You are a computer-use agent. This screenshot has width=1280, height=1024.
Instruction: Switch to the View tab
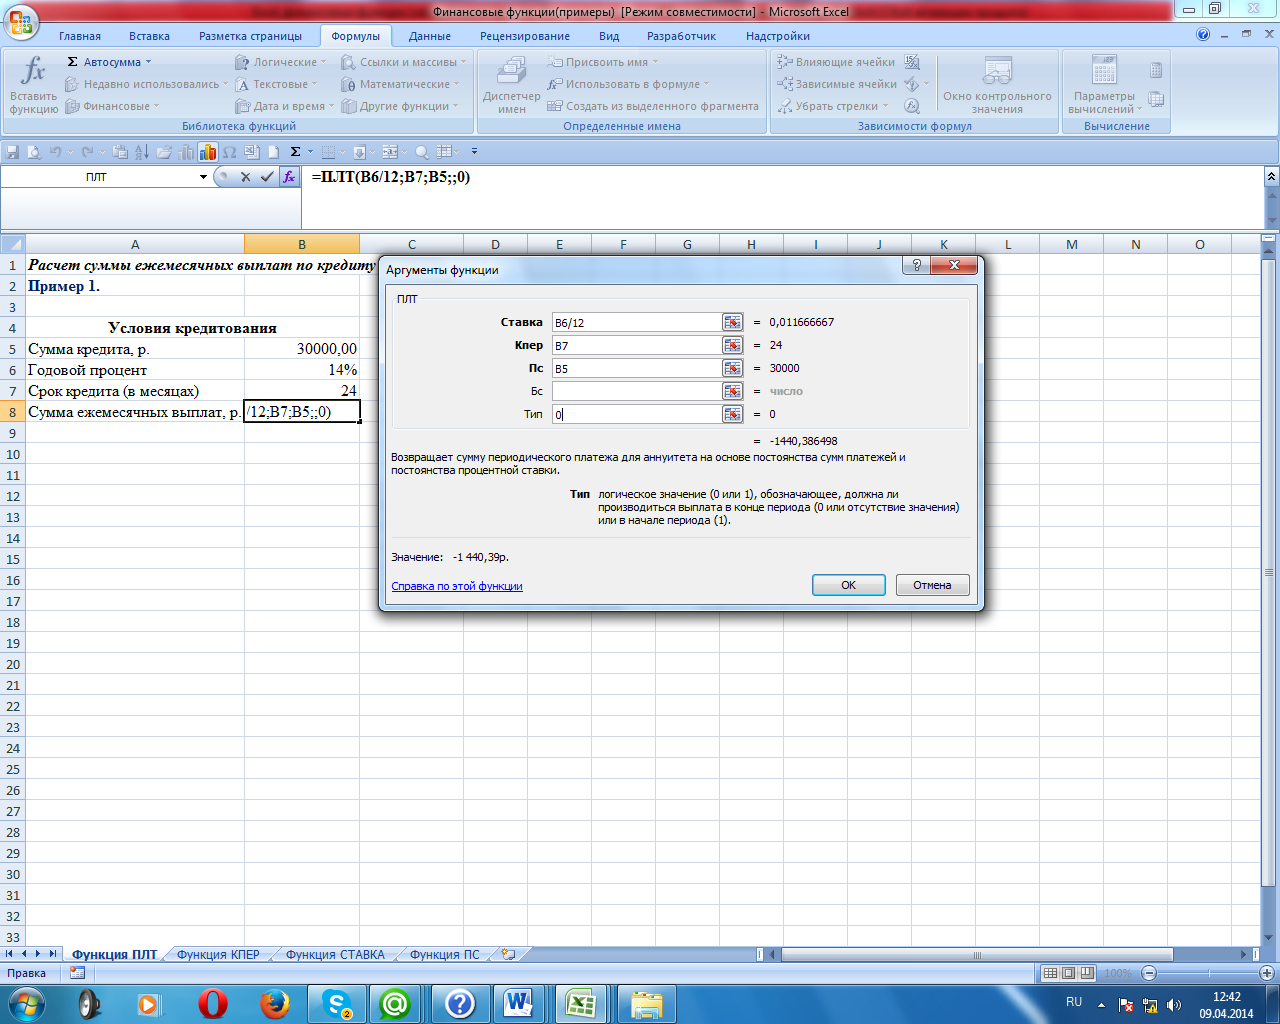click(609, 36)
